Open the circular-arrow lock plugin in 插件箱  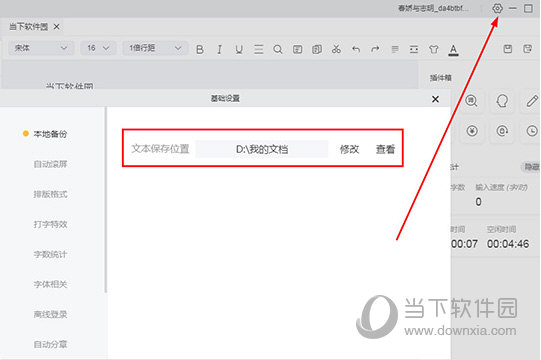click(x=502, y=131)
